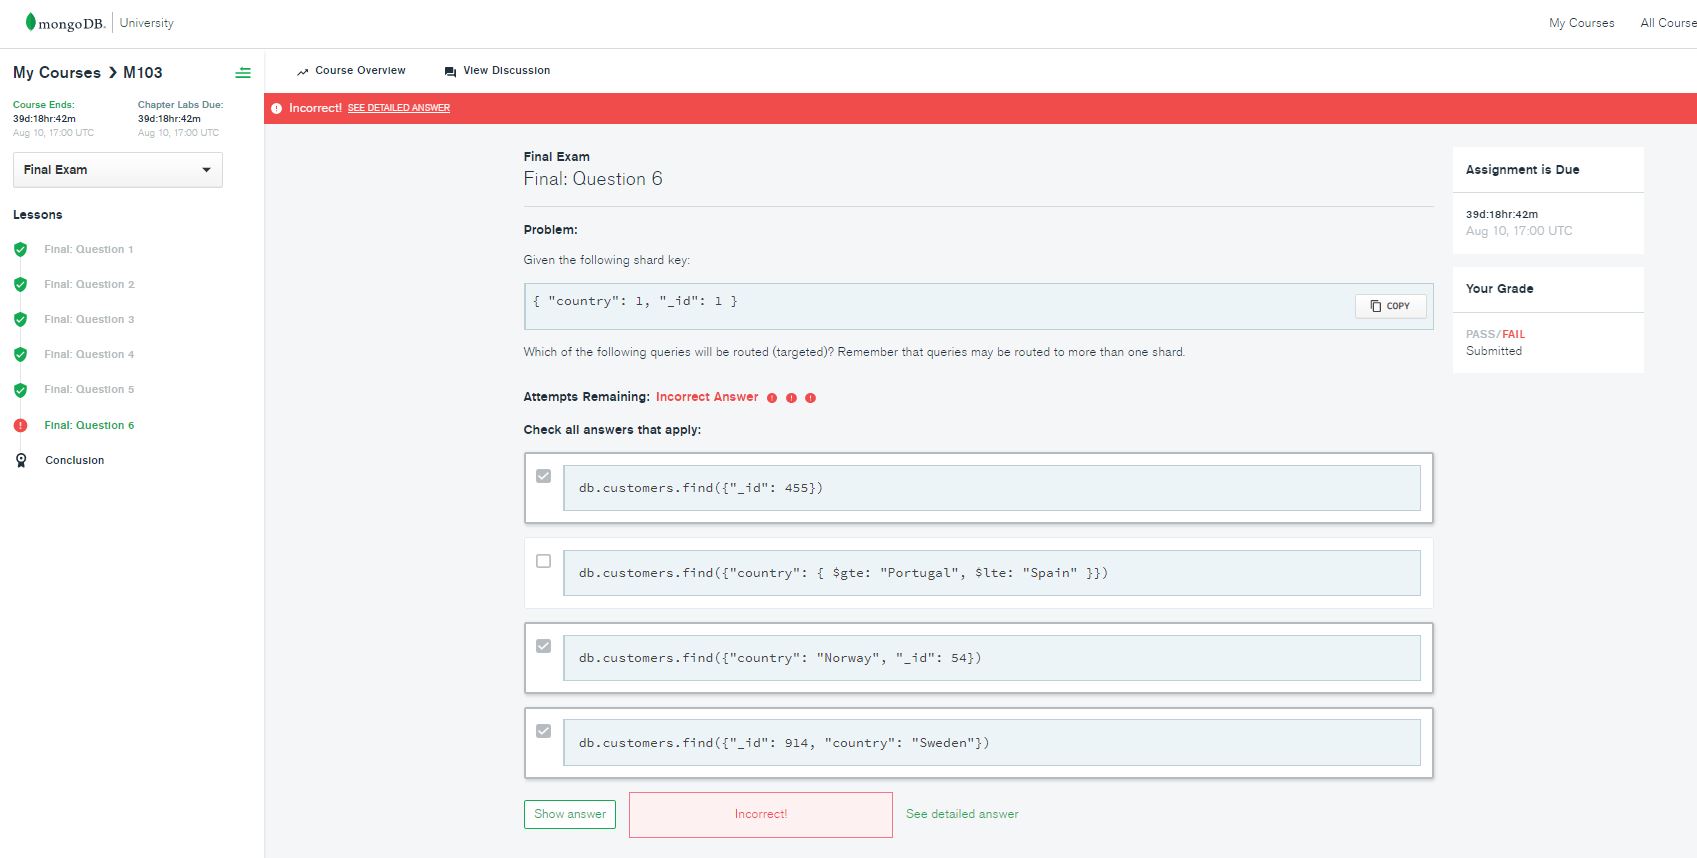Toggle checkbox for the Sweden query answer

[543, 731]
